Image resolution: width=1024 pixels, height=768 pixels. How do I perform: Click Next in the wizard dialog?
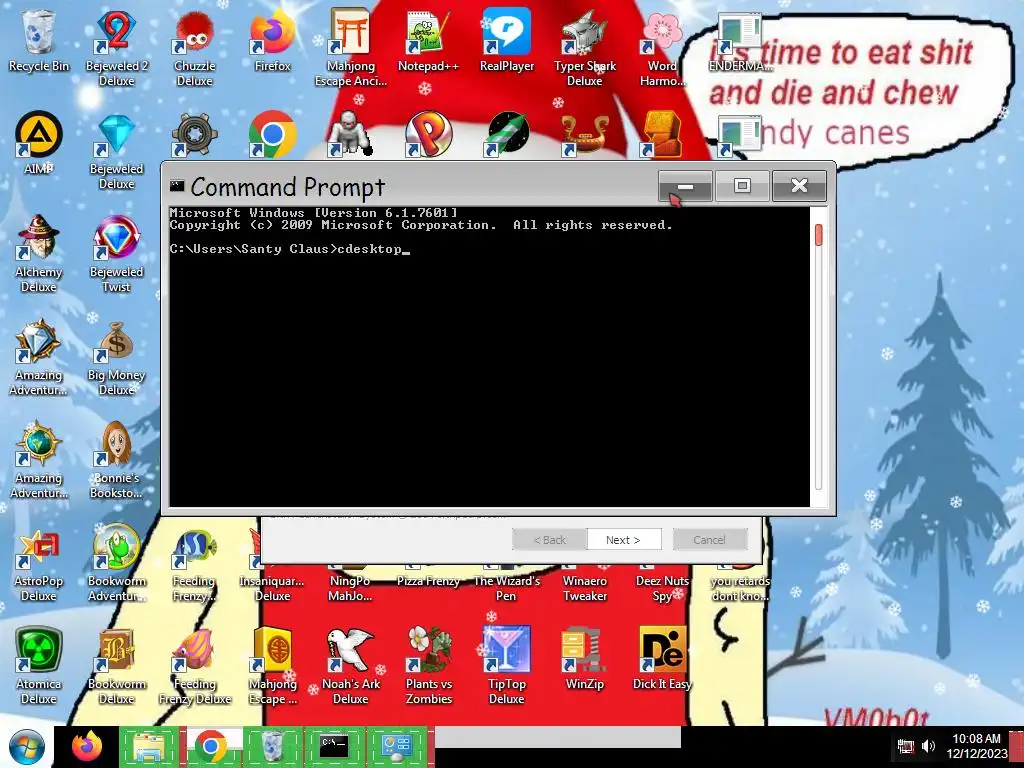coord(624,539)
